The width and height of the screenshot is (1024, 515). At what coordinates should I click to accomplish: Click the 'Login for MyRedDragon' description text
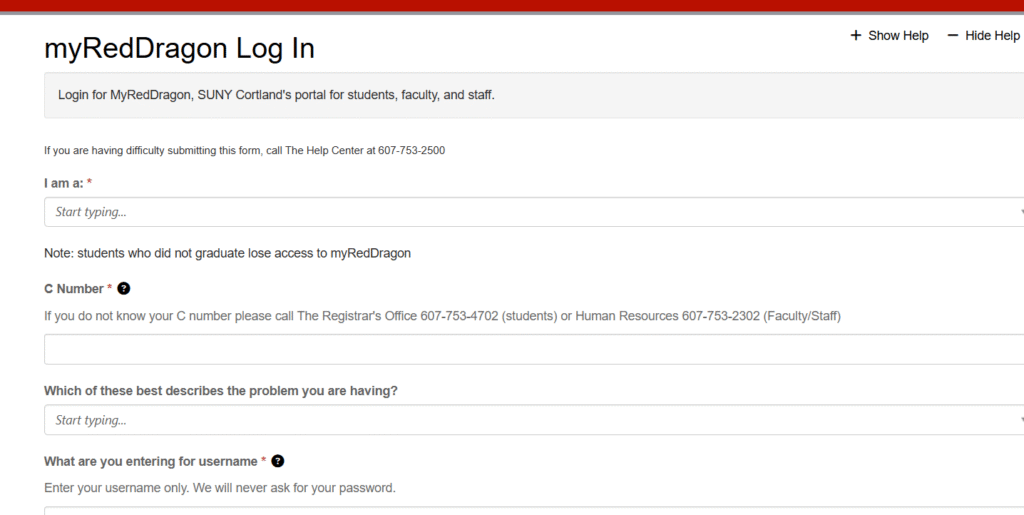point(276,95)
